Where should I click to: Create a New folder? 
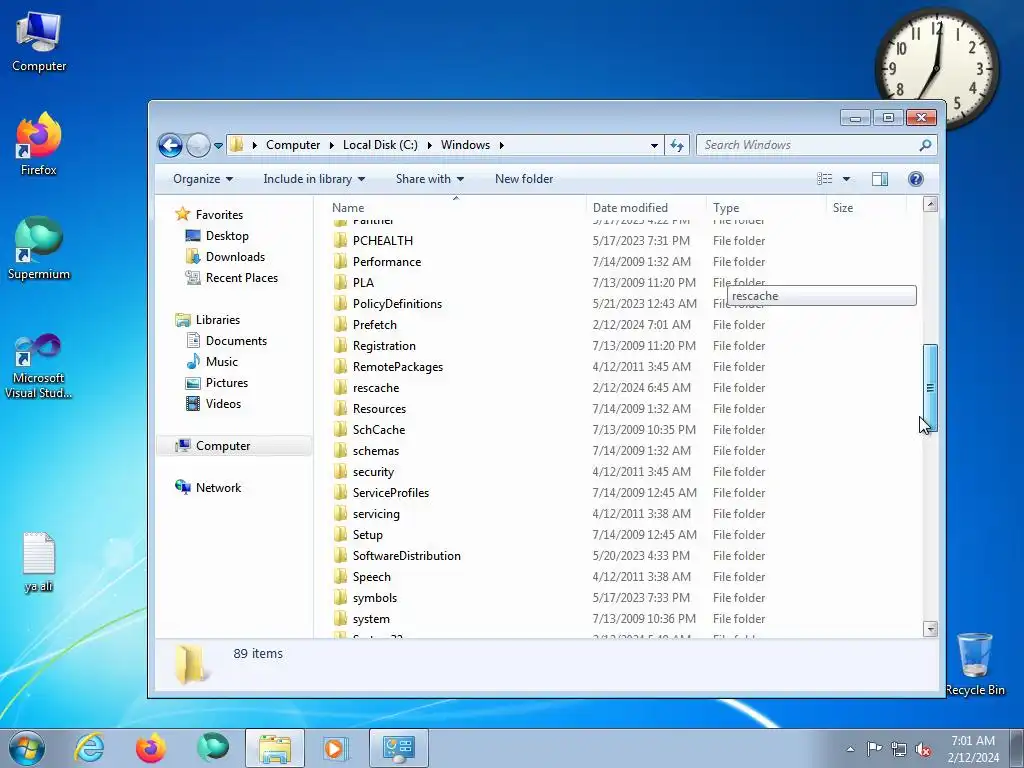tap(524, 179)
